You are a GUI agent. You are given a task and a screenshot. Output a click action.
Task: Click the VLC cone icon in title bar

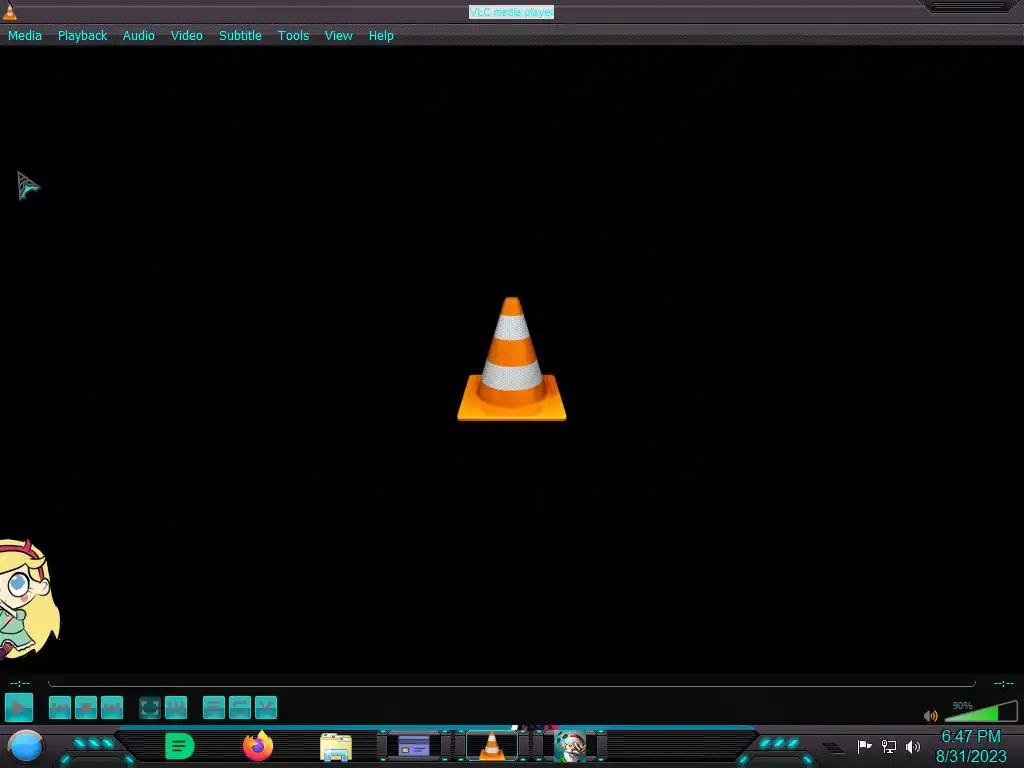click(x=10, y=11)
